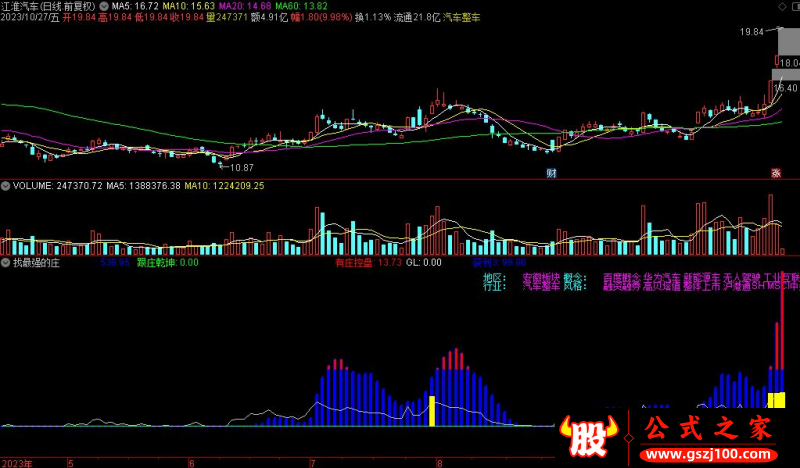Expand the VOLUME indicator dropdown arrow
The height and width of the screenshot is (468, 800).
click(6, 186)
